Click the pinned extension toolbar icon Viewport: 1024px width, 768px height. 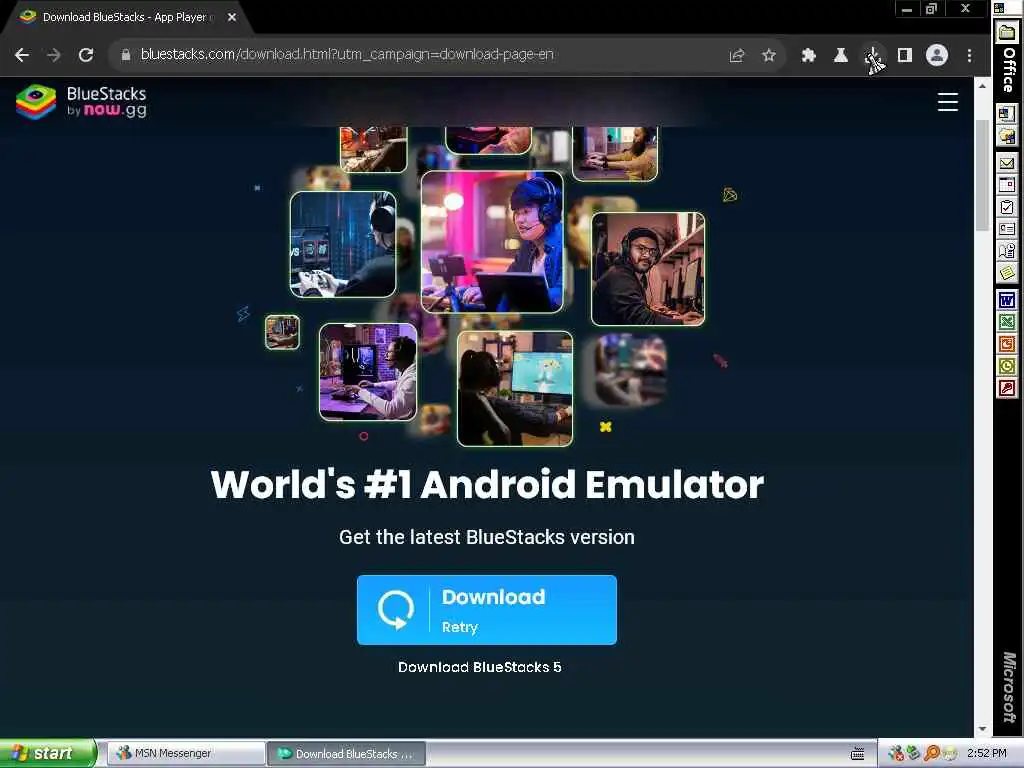(x=873, y=57)
